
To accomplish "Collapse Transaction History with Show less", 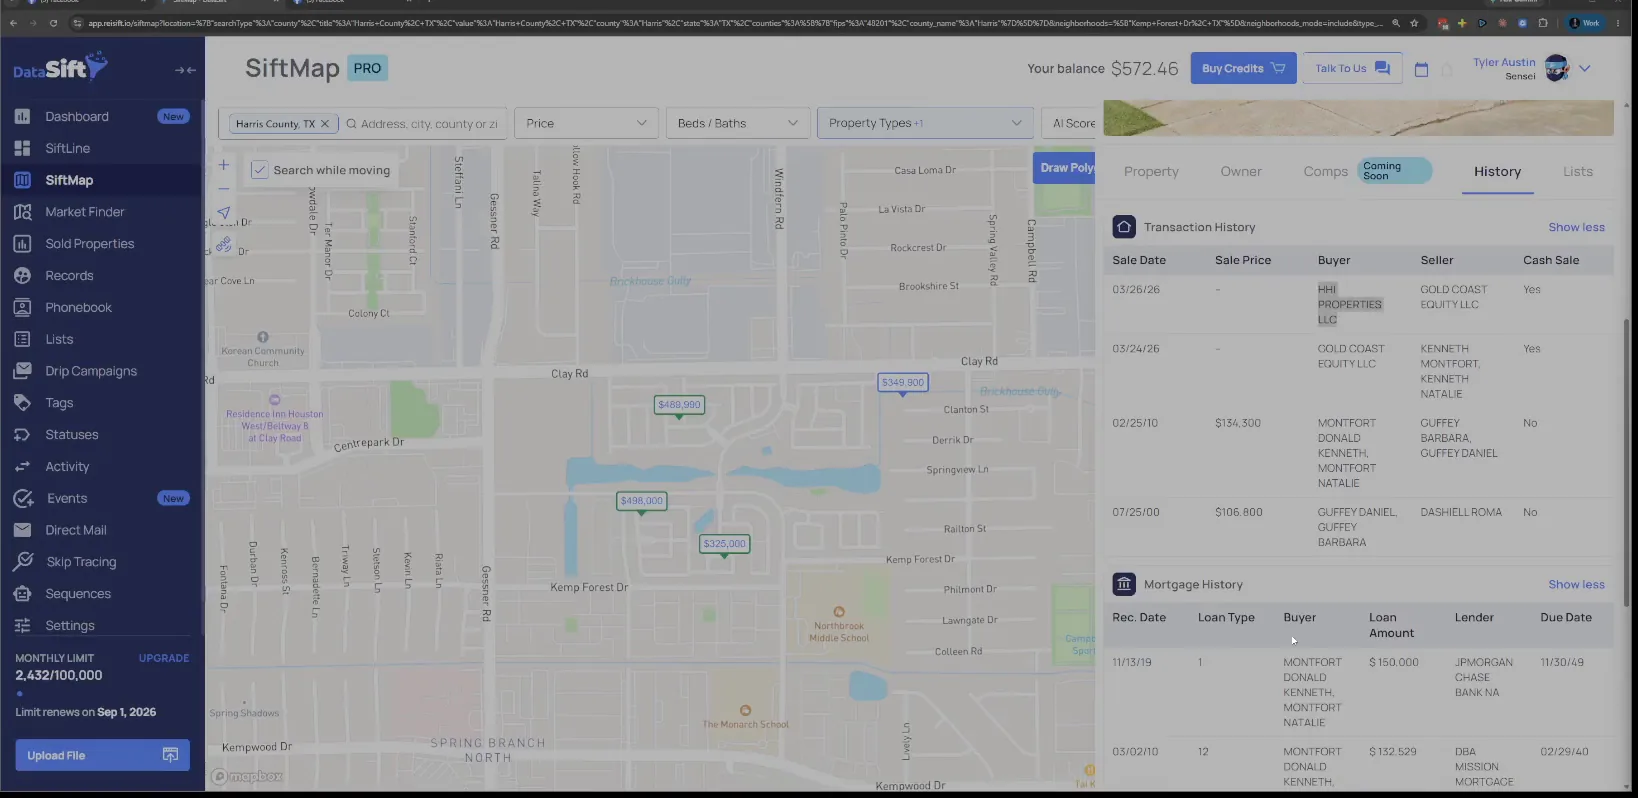I will pyautogui.click(x=1576, y=227).
